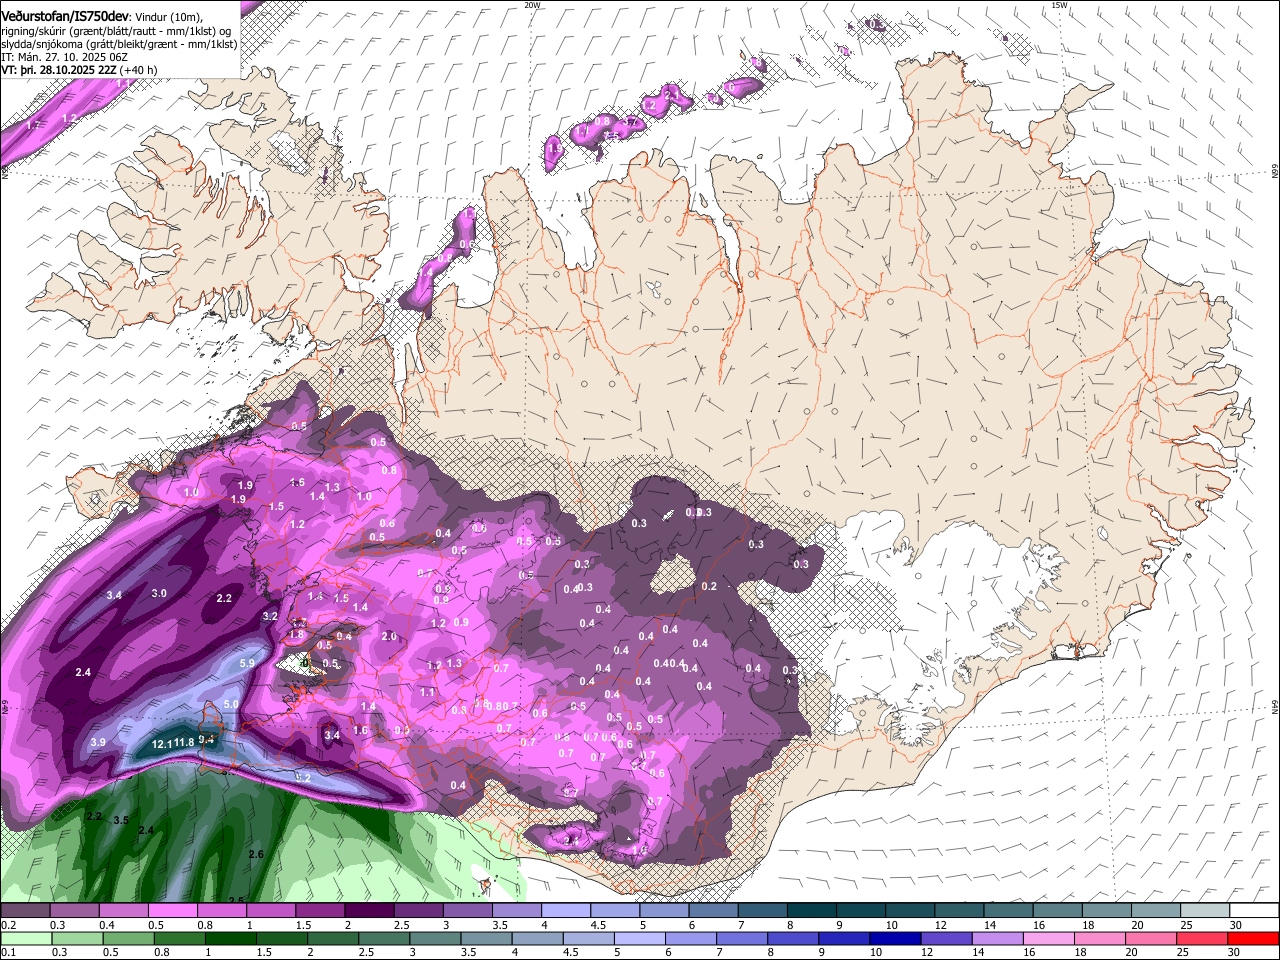This screenshot has height=960, width=1280.
Task: Select the 3.0 value in the purple band
Action: click(159, 593)
